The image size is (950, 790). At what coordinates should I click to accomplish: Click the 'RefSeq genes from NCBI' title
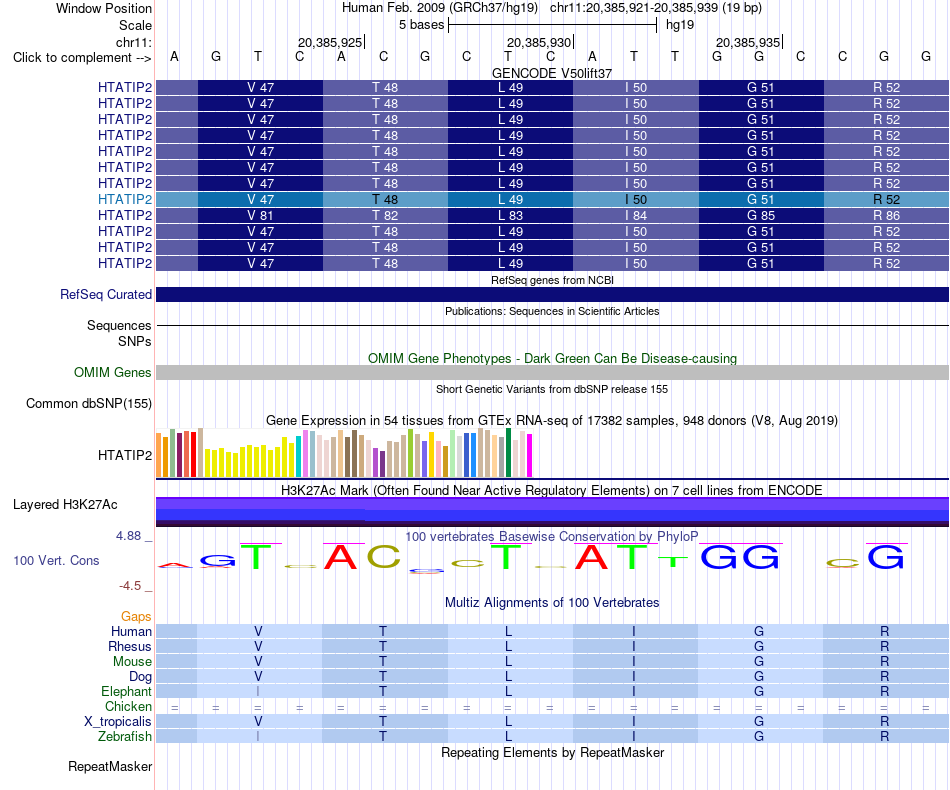pyautogui.click(x=552, y=280)
